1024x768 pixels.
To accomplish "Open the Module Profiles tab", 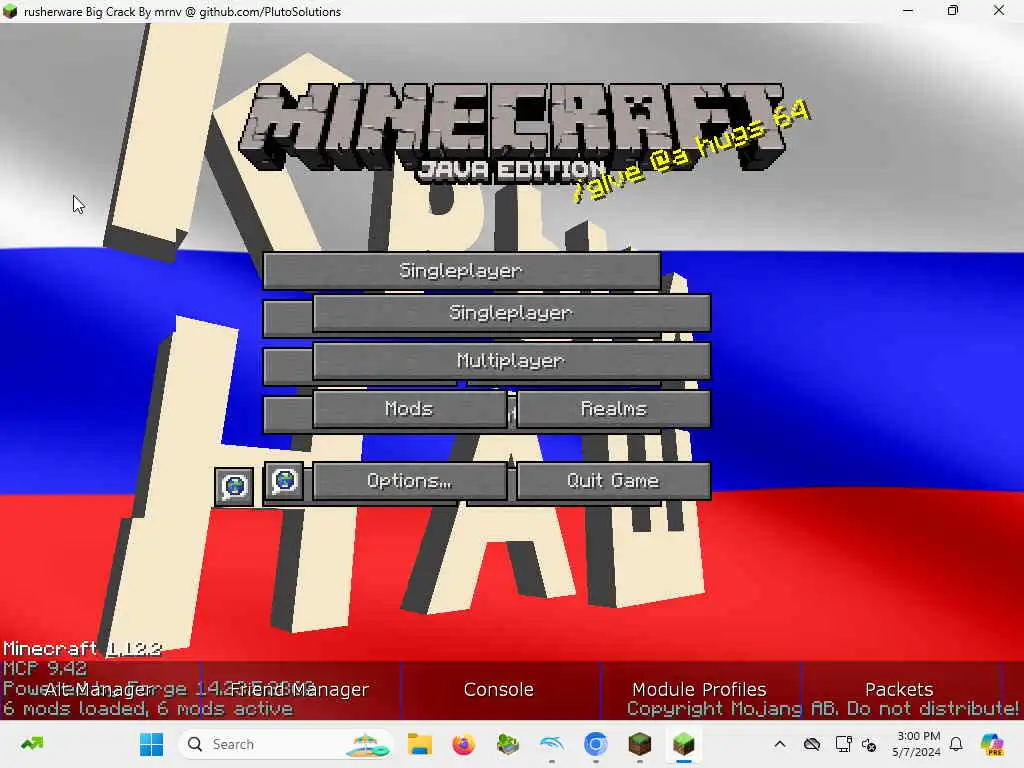I will pos(699,690).
